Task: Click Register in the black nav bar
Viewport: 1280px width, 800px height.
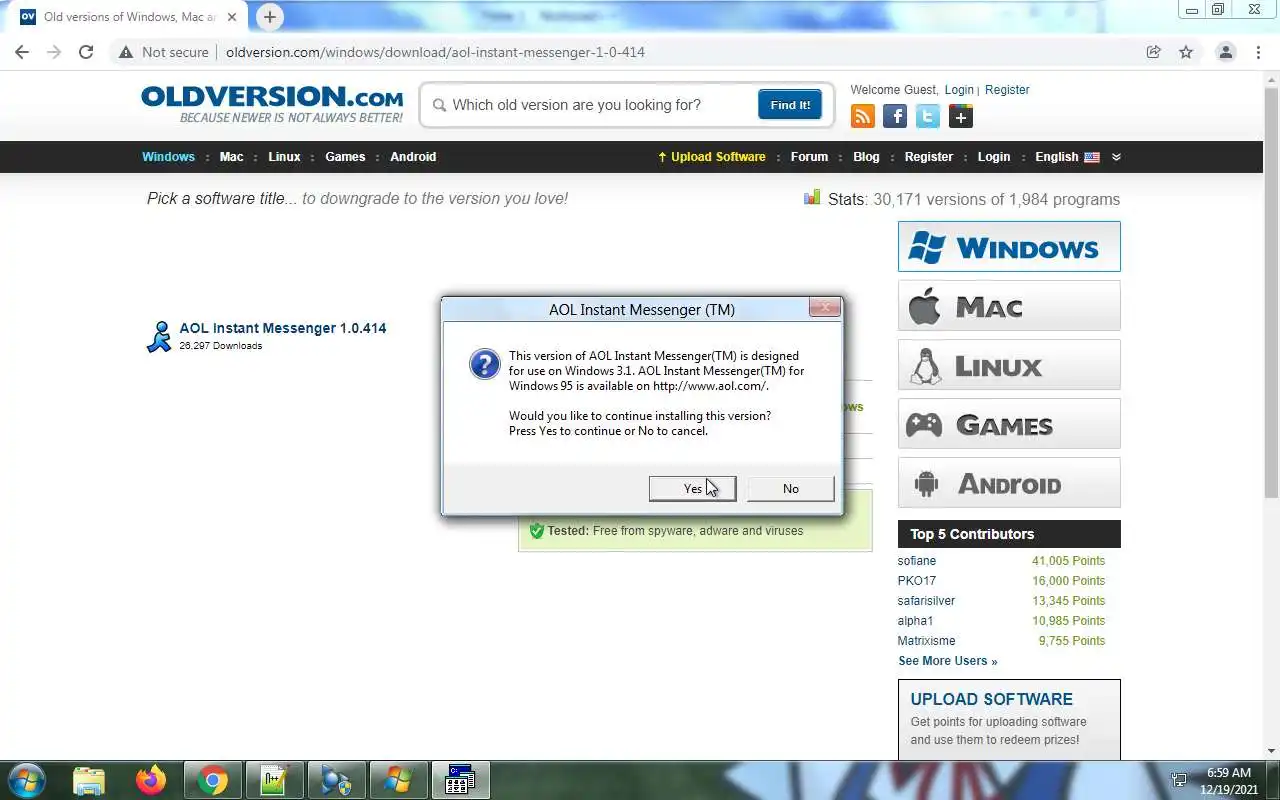Action: pyautogui.click(x=929, y=157)
